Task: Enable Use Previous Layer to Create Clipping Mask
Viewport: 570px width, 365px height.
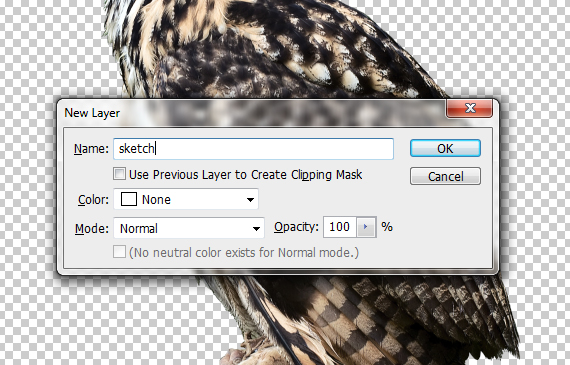Action: tap(119, 174)
